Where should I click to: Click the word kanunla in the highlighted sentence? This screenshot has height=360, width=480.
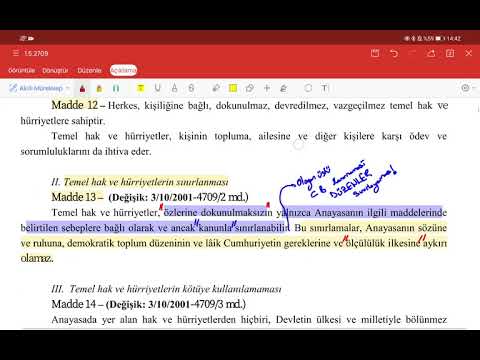[x=215, y=228]
